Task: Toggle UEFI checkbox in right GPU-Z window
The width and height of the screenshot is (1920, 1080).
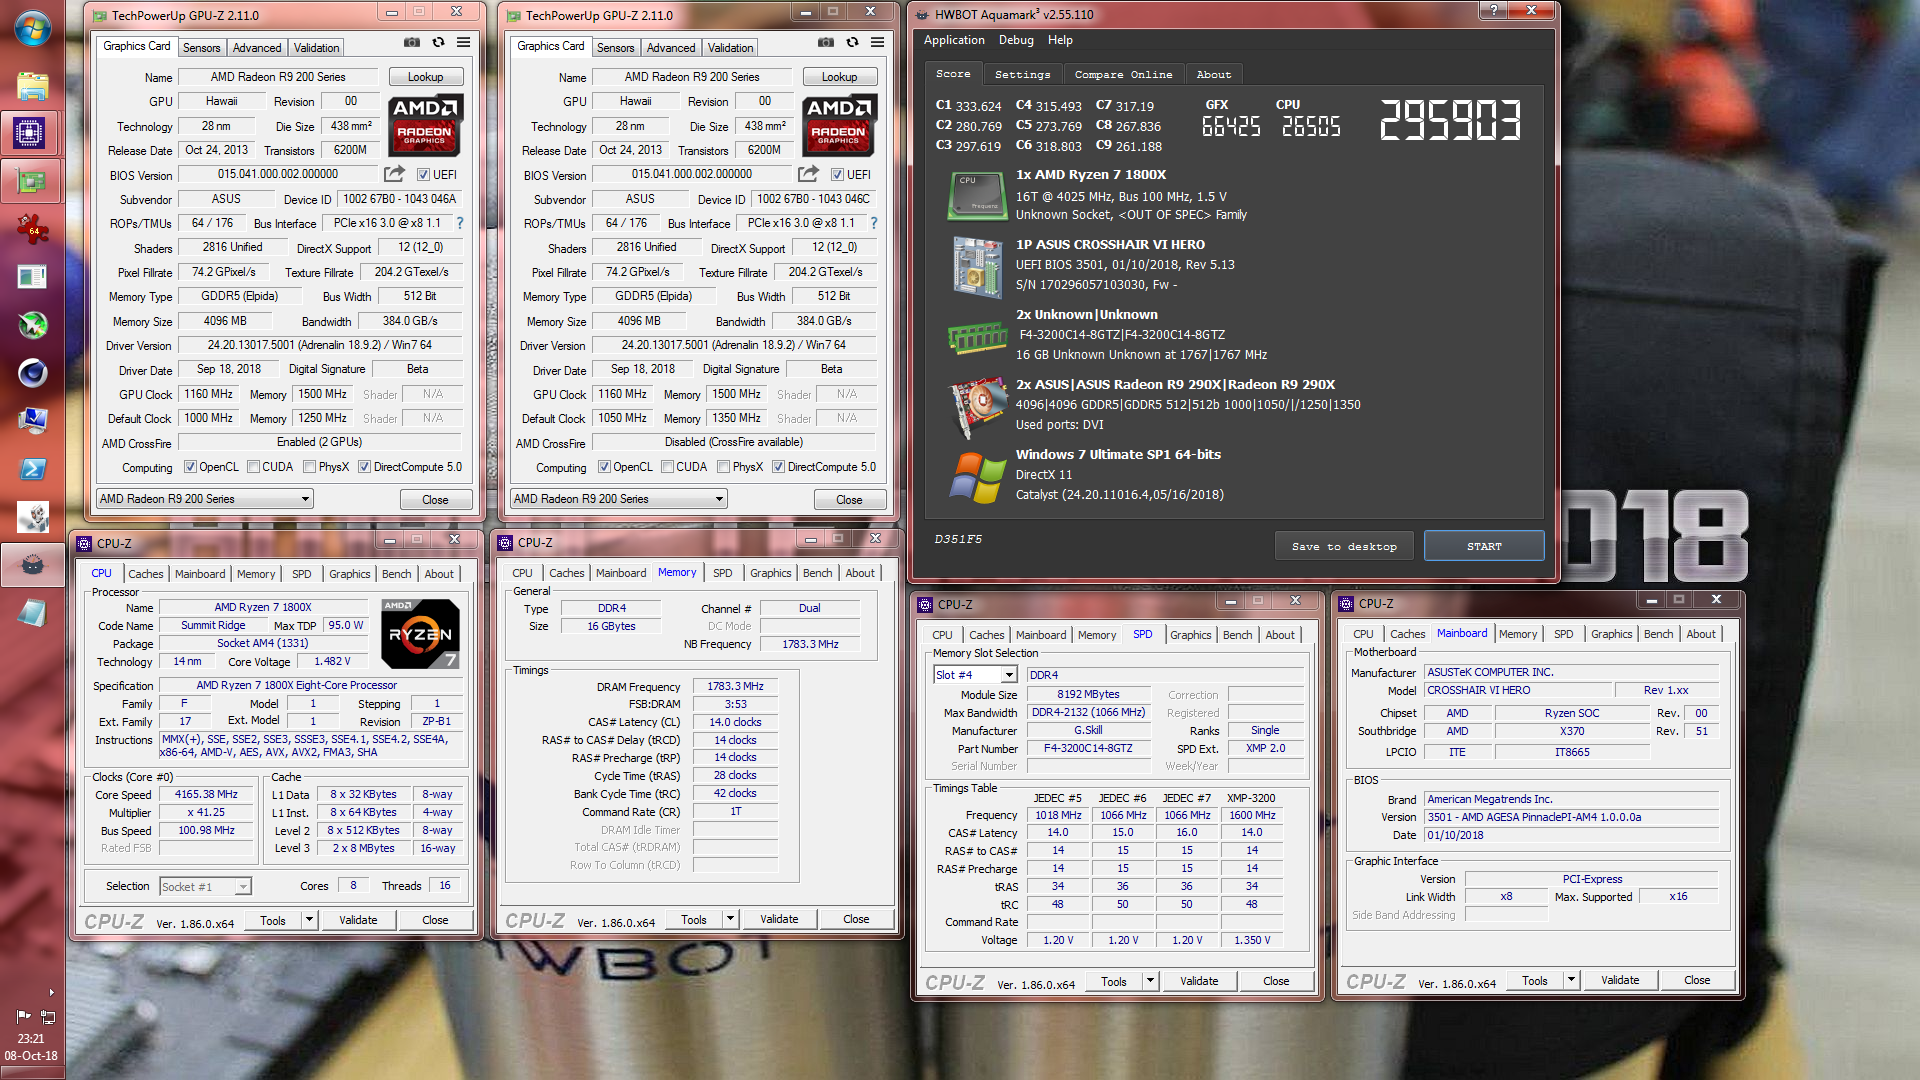Action: click(x=837, y=175)
